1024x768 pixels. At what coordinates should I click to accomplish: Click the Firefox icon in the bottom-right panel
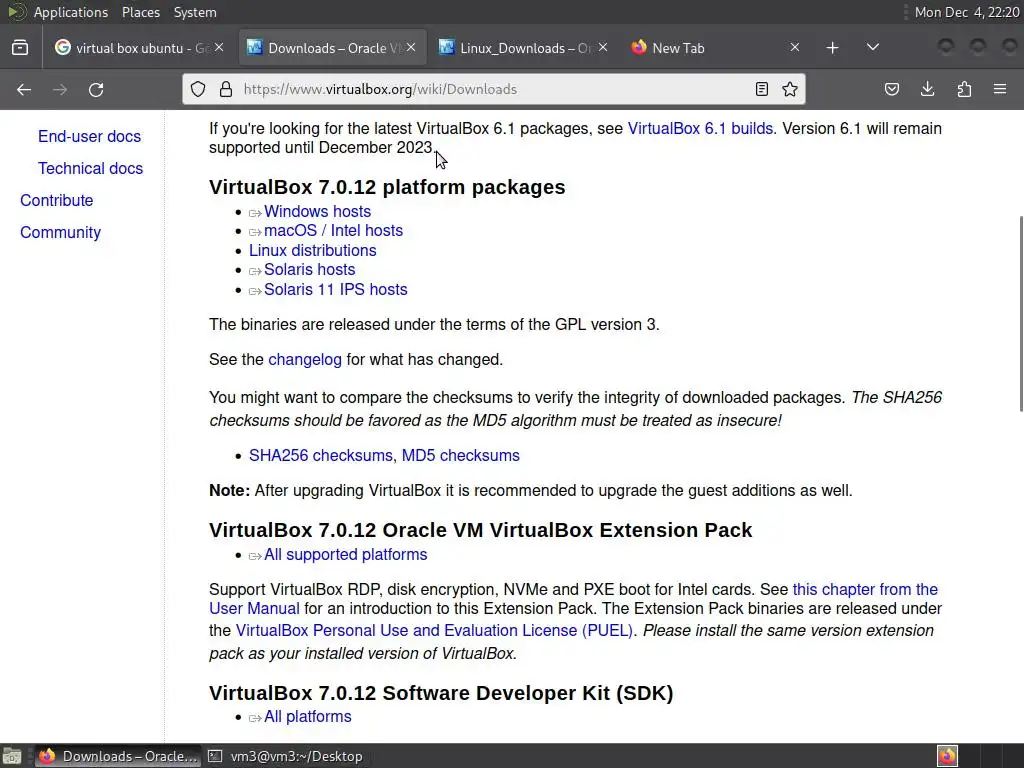pyautogui.click(x=947, y=756)
